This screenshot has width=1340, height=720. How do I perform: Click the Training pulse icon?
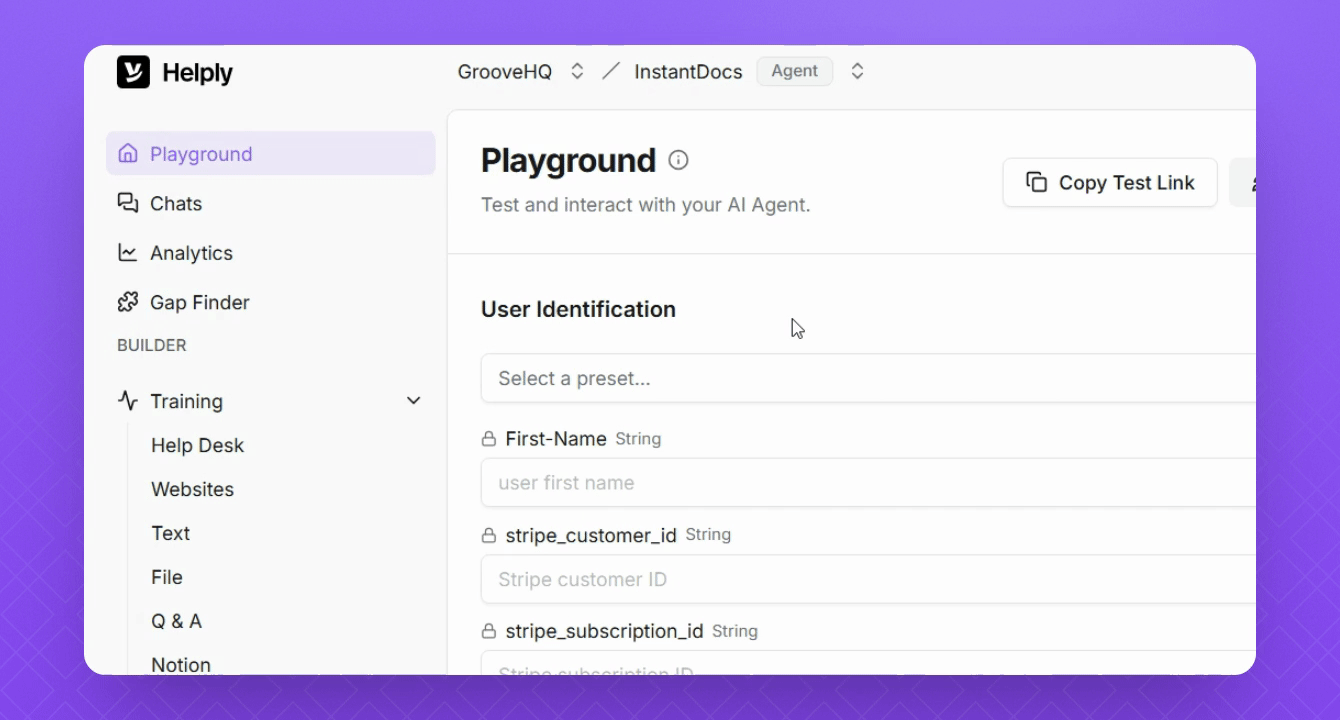pos(128,401)
